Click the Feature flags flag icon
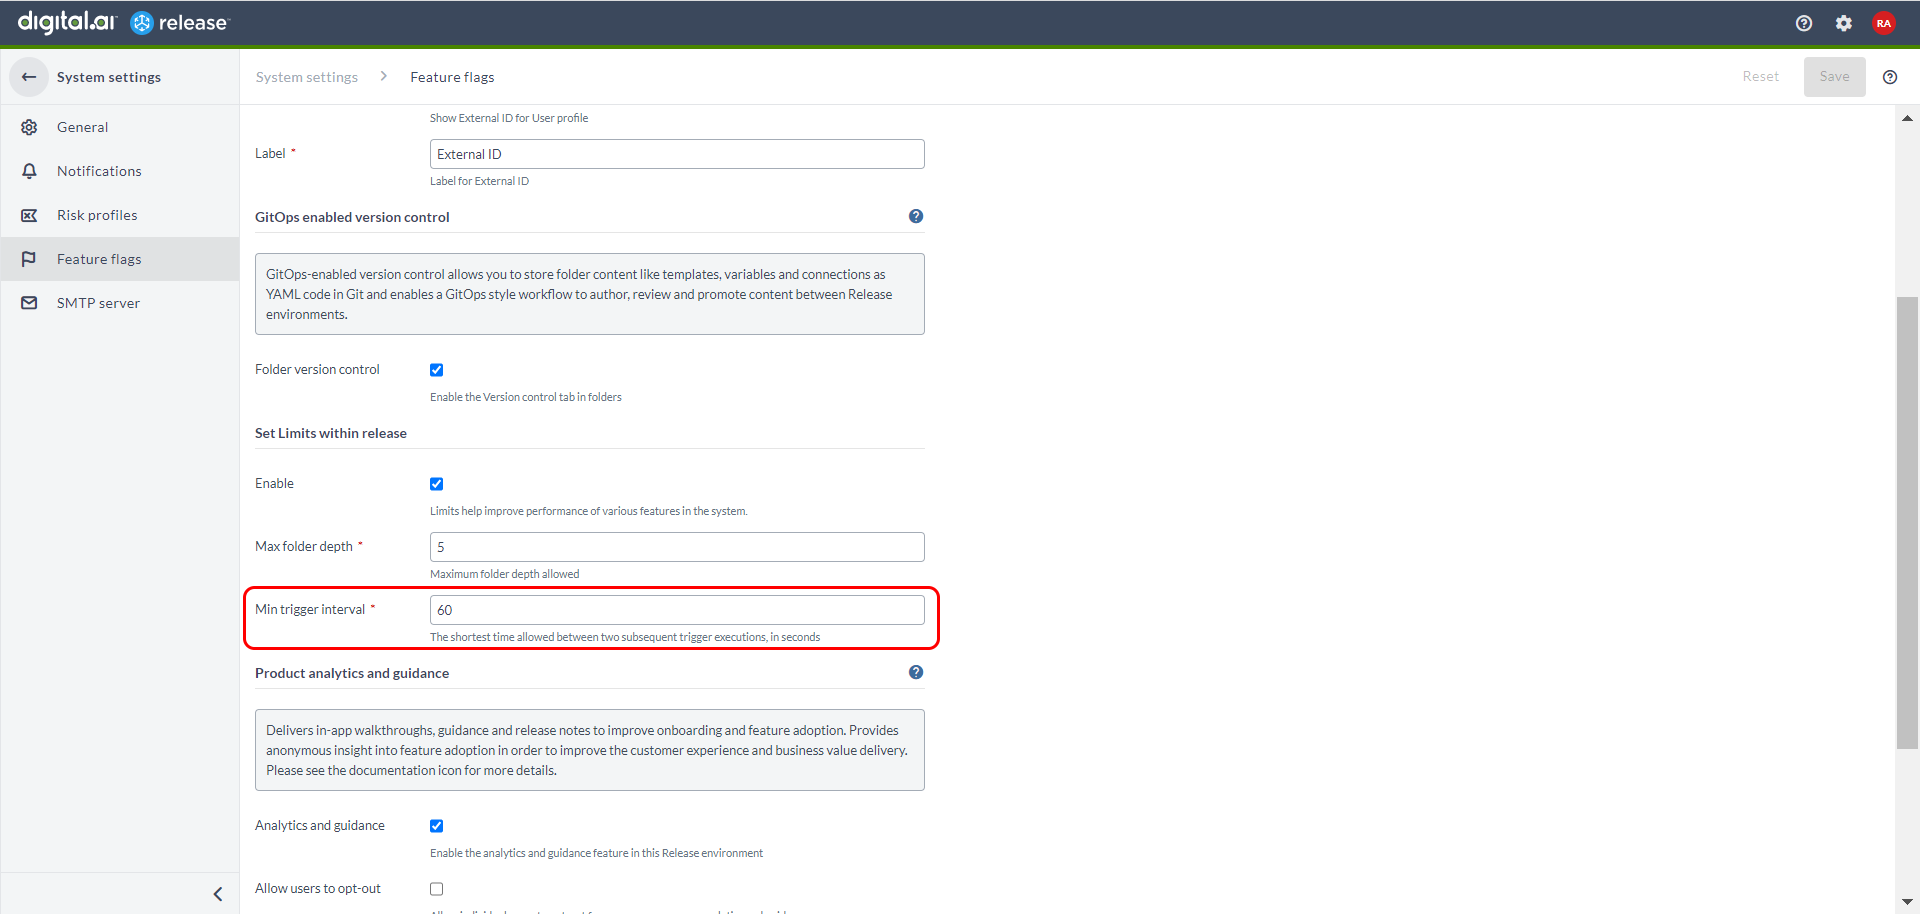Image resolution: width=1920 pixels, height=914 pixels. (x=29, y=259)
